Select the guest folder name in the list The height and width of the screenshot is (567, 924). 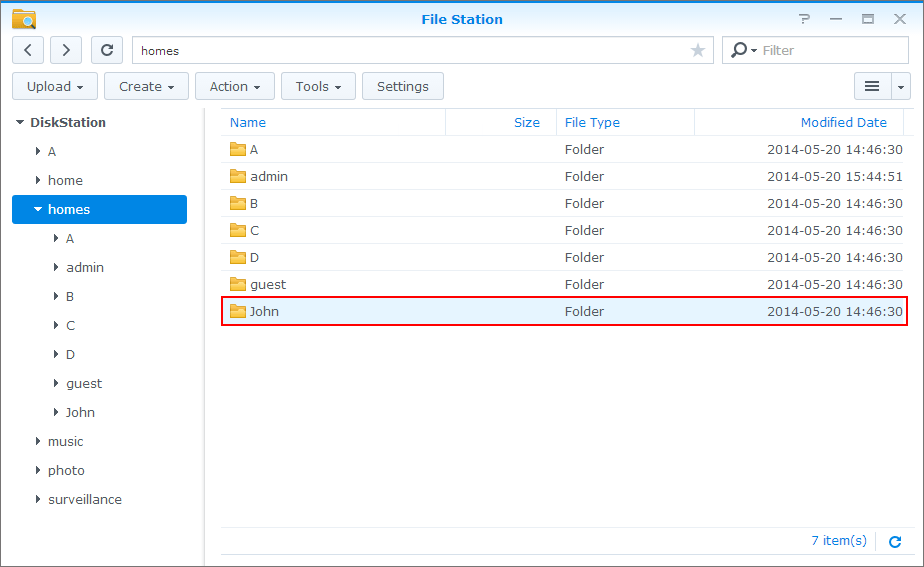pyautogui.click(x=268, y=285)
